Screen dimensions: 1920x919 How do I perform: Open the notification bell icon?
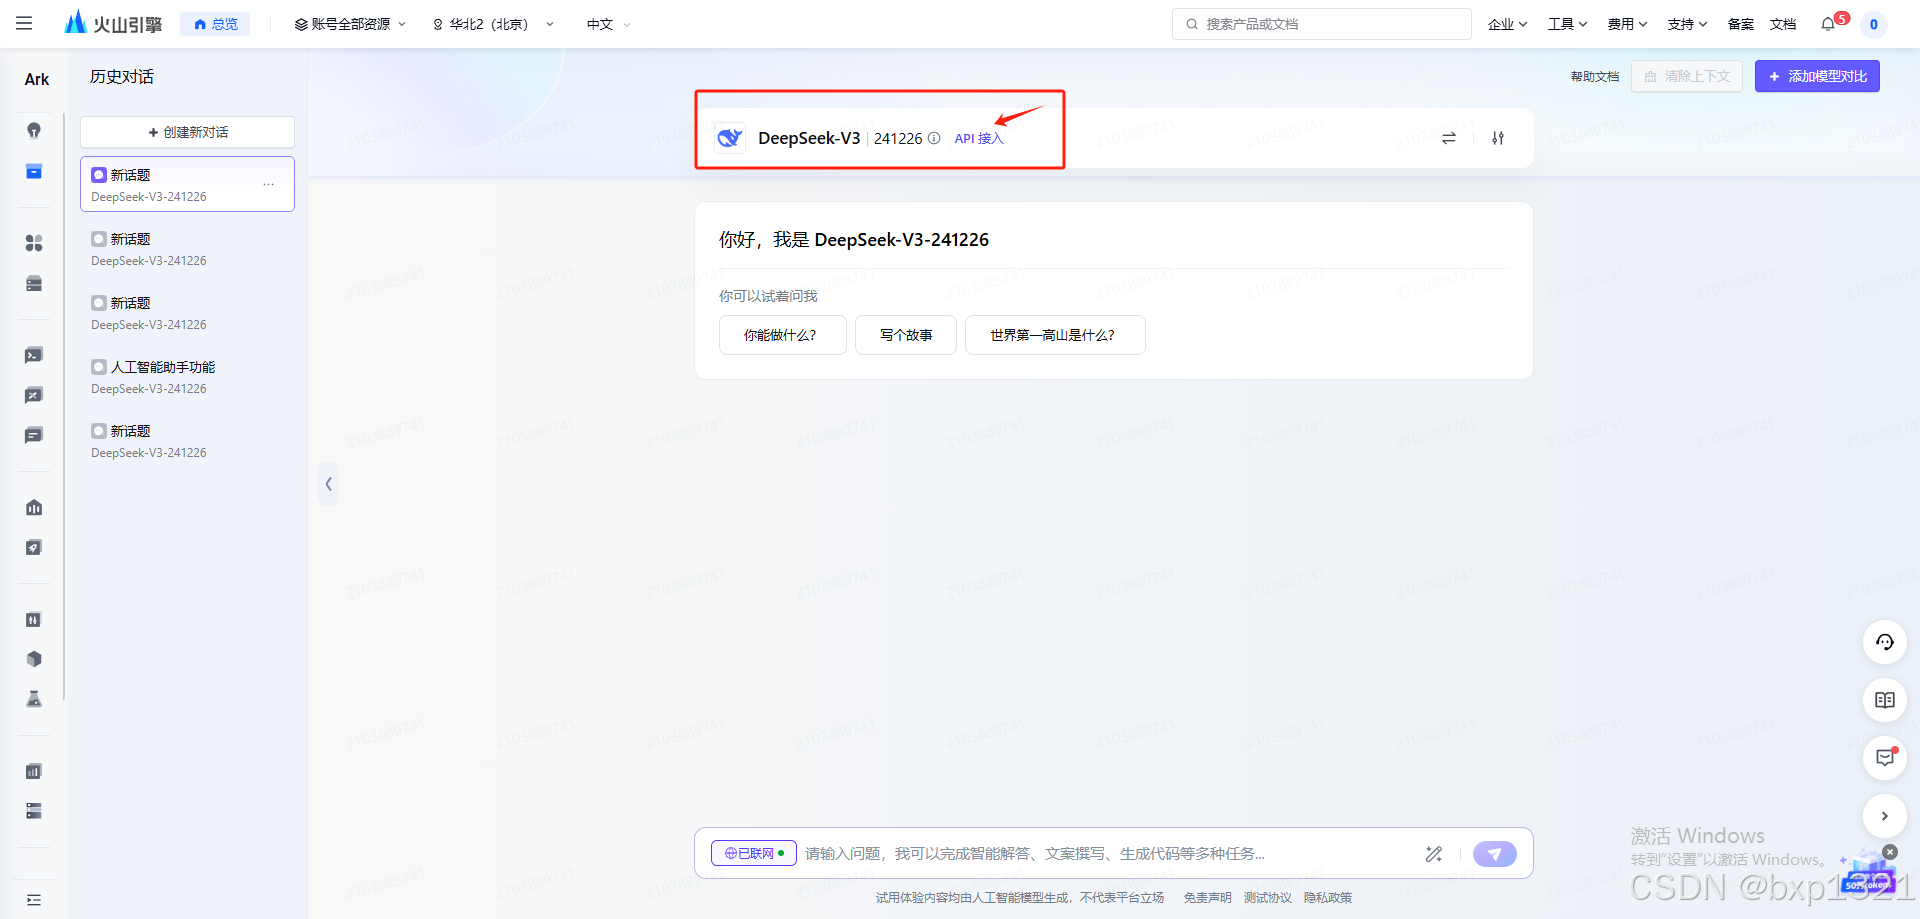pyautogui.click(x=1828, y=24)
